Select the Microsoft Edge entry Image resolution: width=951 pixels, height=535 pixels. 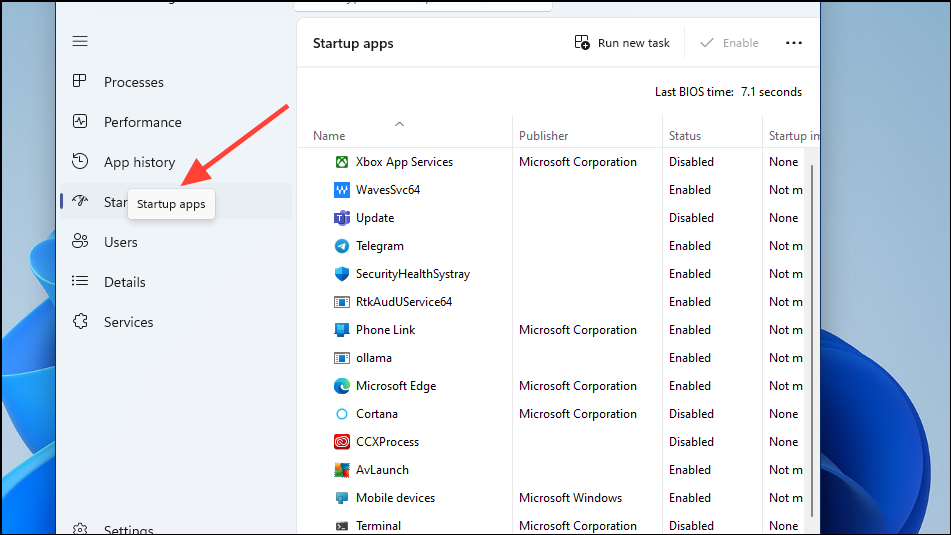pyautogui.click(x=395, y=386)
